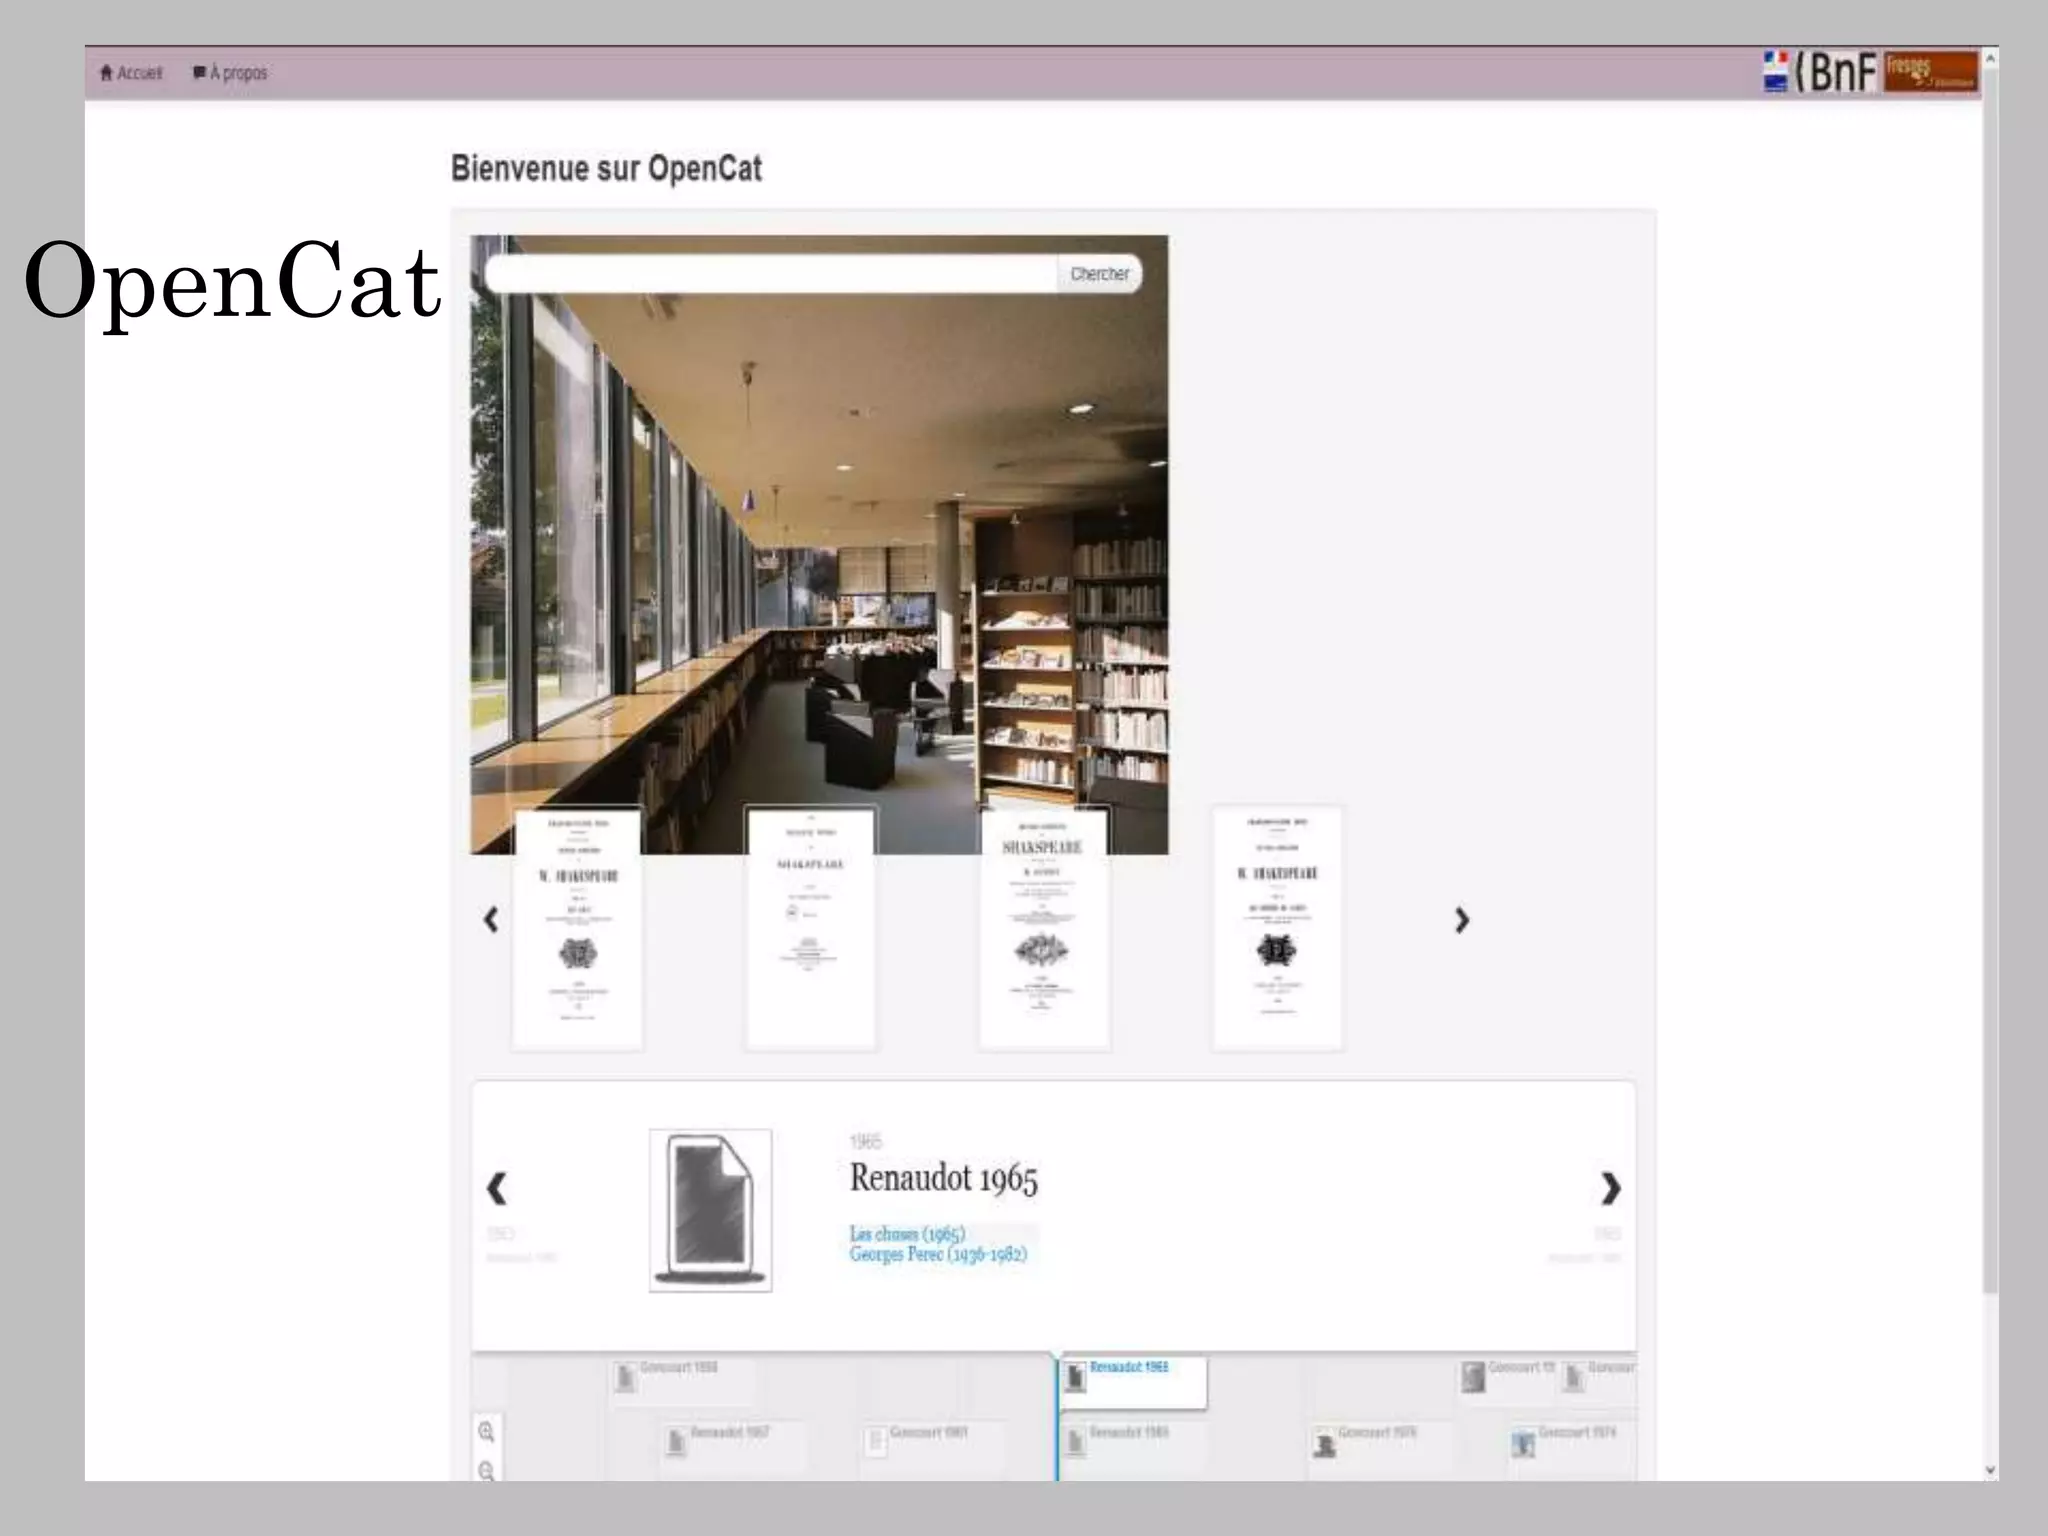This screenshot has width=2048, height=1536.
Task: Show previous book covers in the carousel
Action: click(491, 920)
